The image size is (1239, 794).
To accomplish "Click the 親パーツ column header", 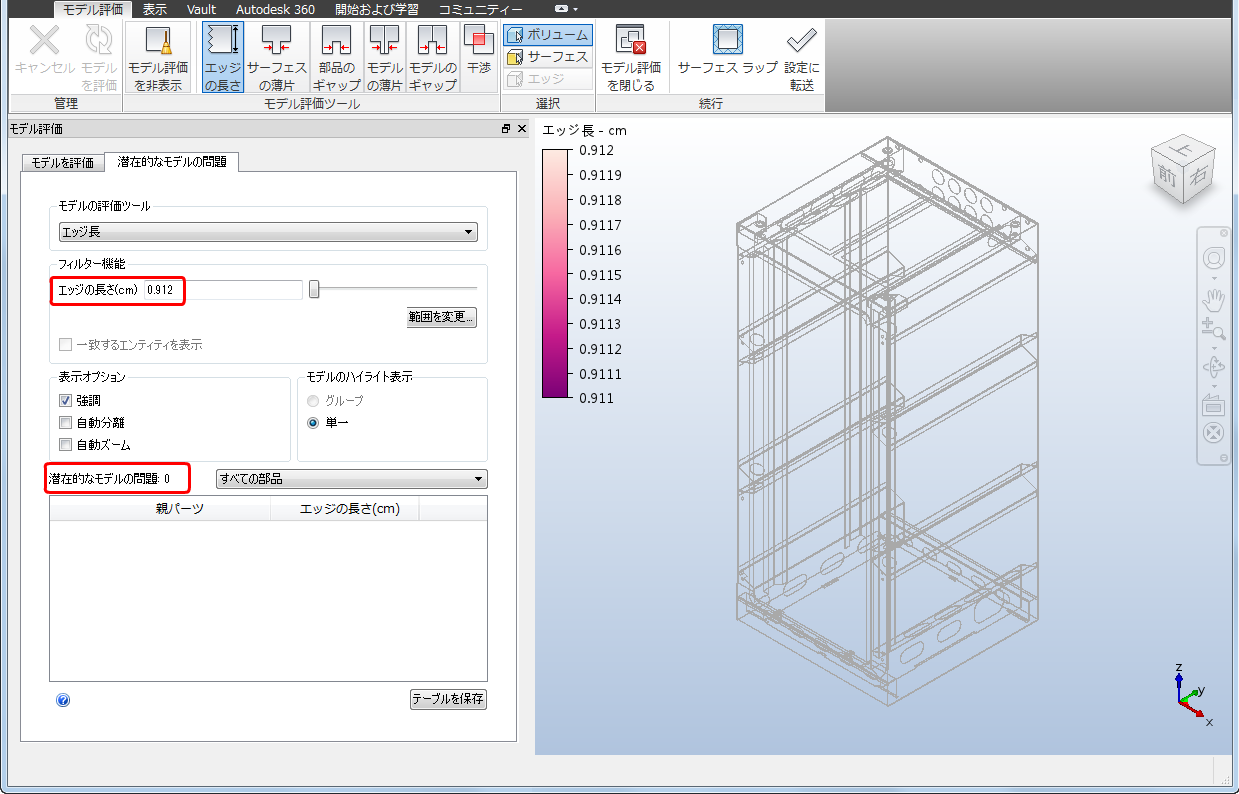I will (160, 508).
